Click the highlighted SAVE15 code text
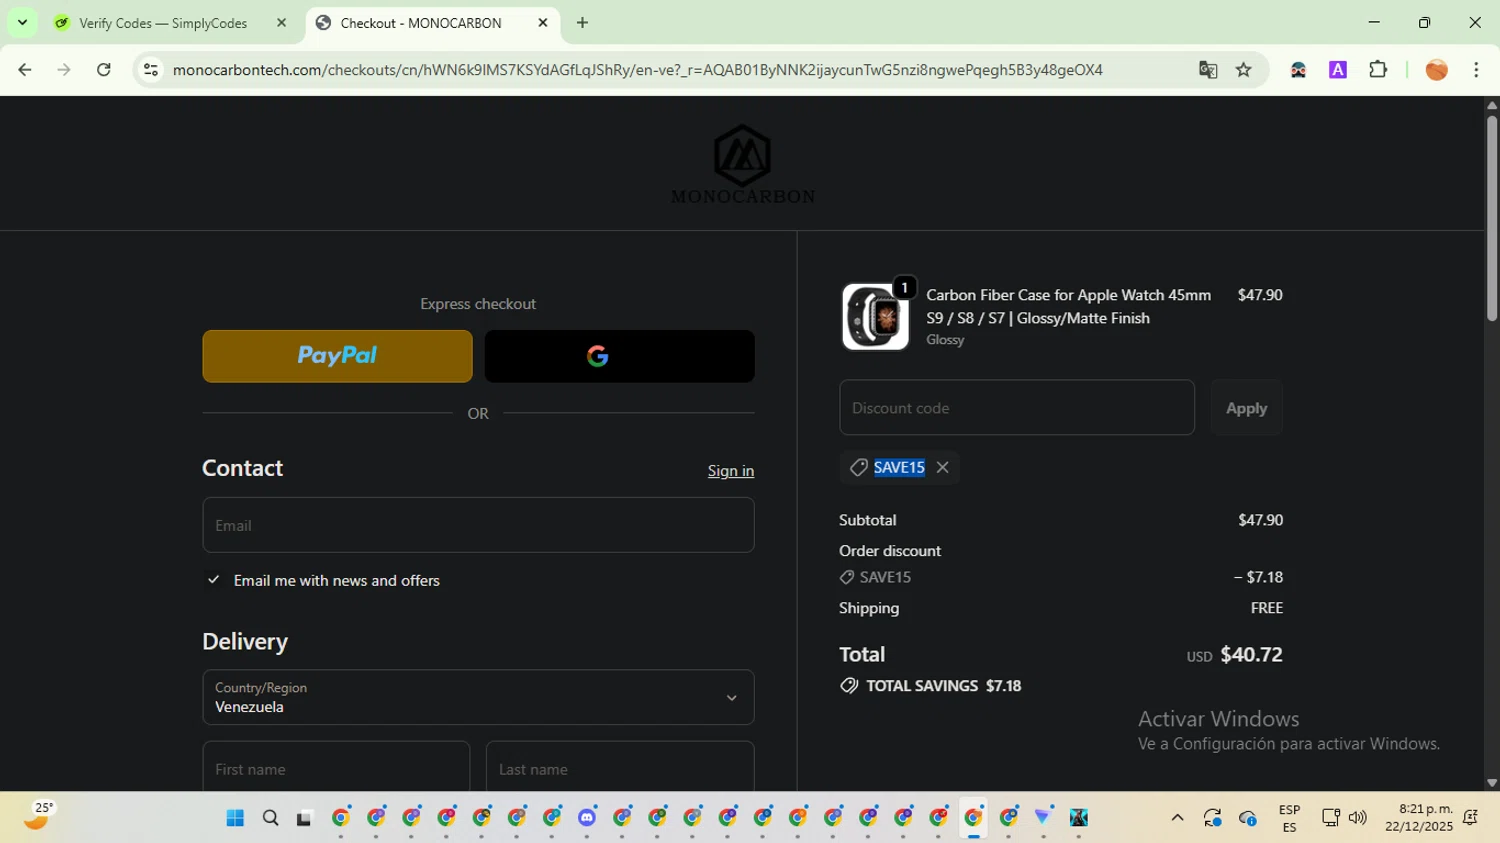The width and height of the screenshot is (1500, 843). pos(899,467)
